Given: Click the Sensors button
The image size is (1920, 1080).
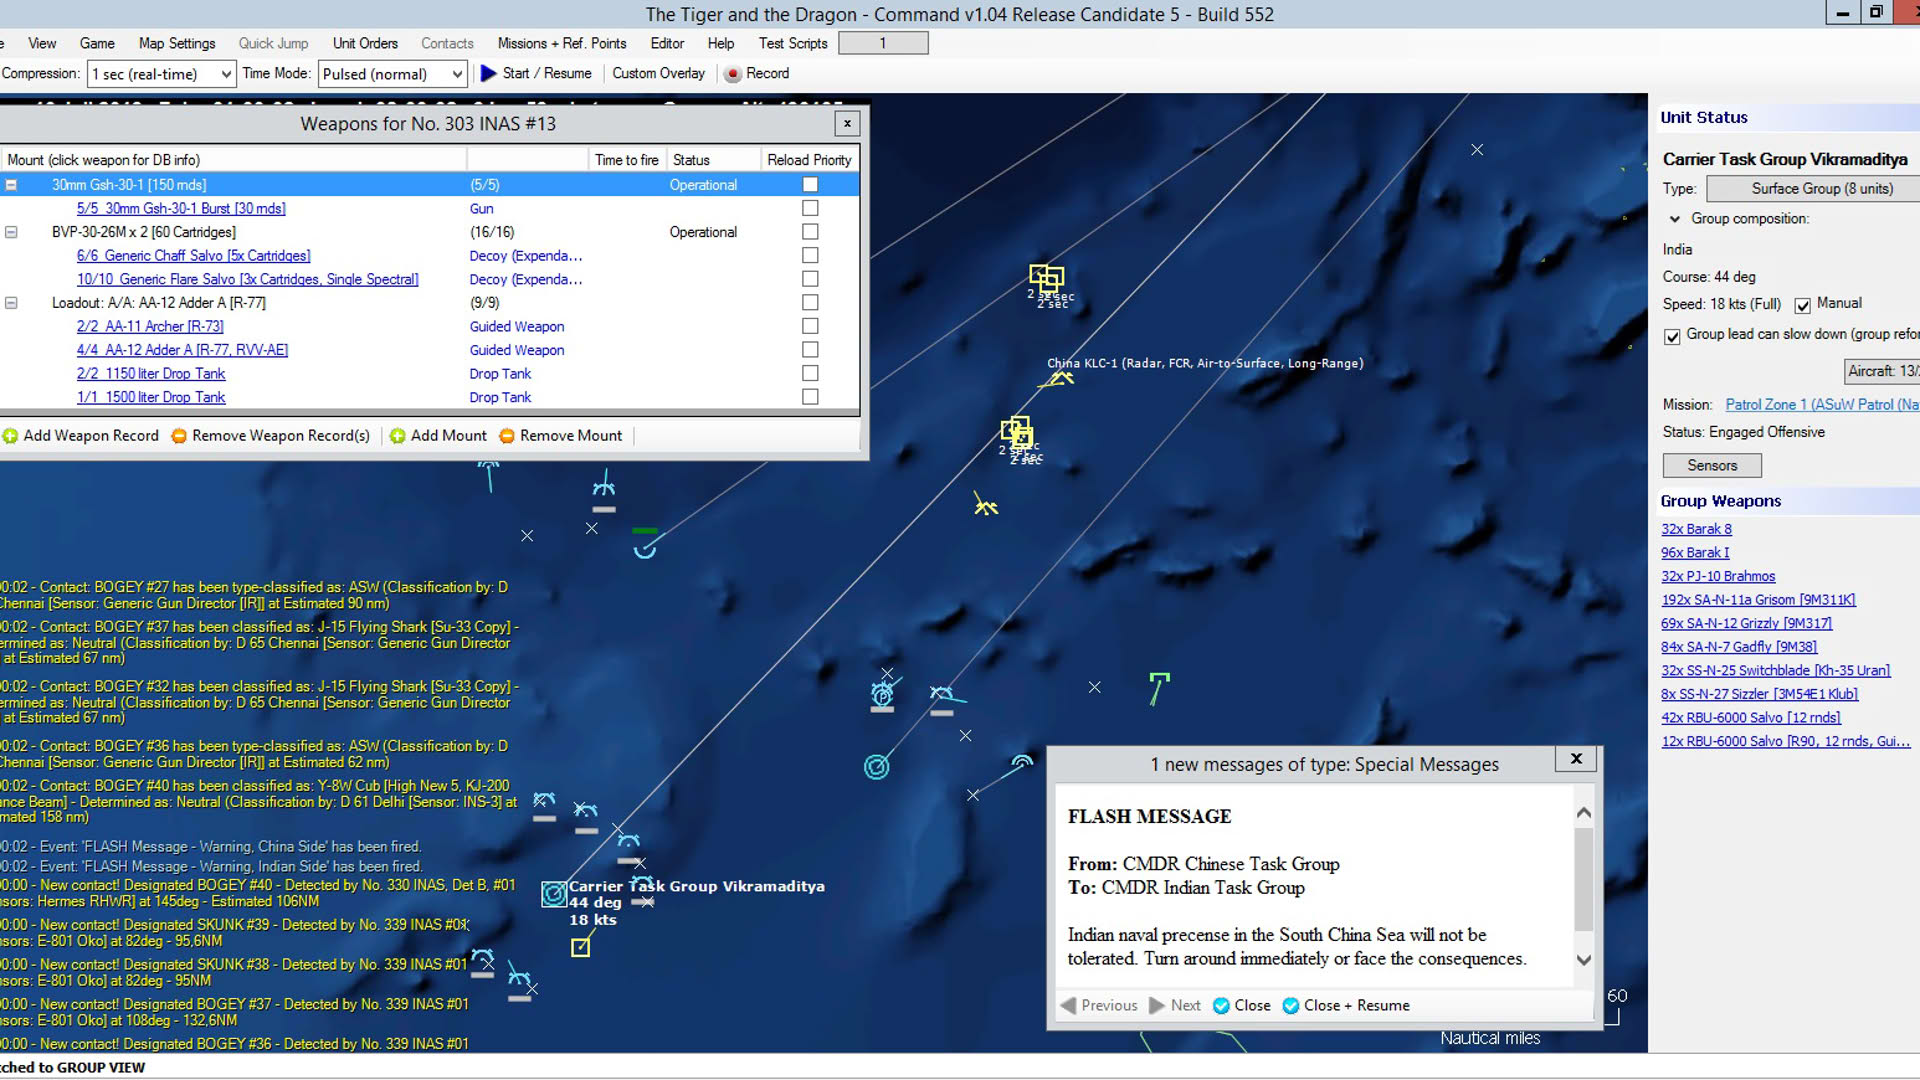Looking at the screenshot, I should tap(1712, 465).
